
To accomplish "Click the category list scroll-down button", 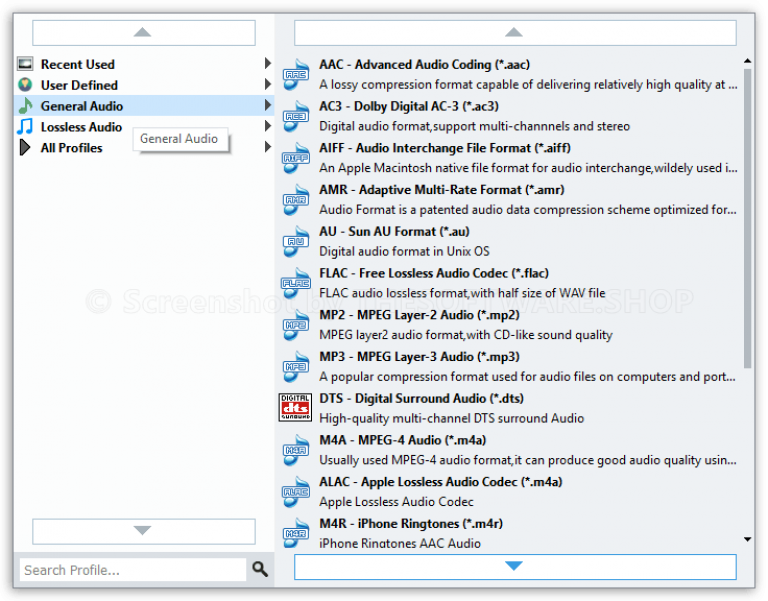I will coord(144,531).
